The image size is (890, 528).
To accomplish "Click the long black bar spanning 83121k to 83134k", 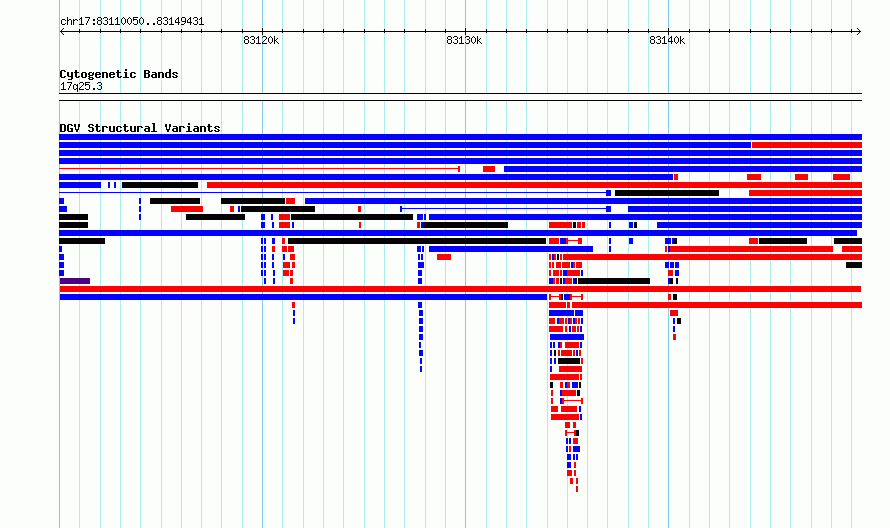I will click(417, 241).
